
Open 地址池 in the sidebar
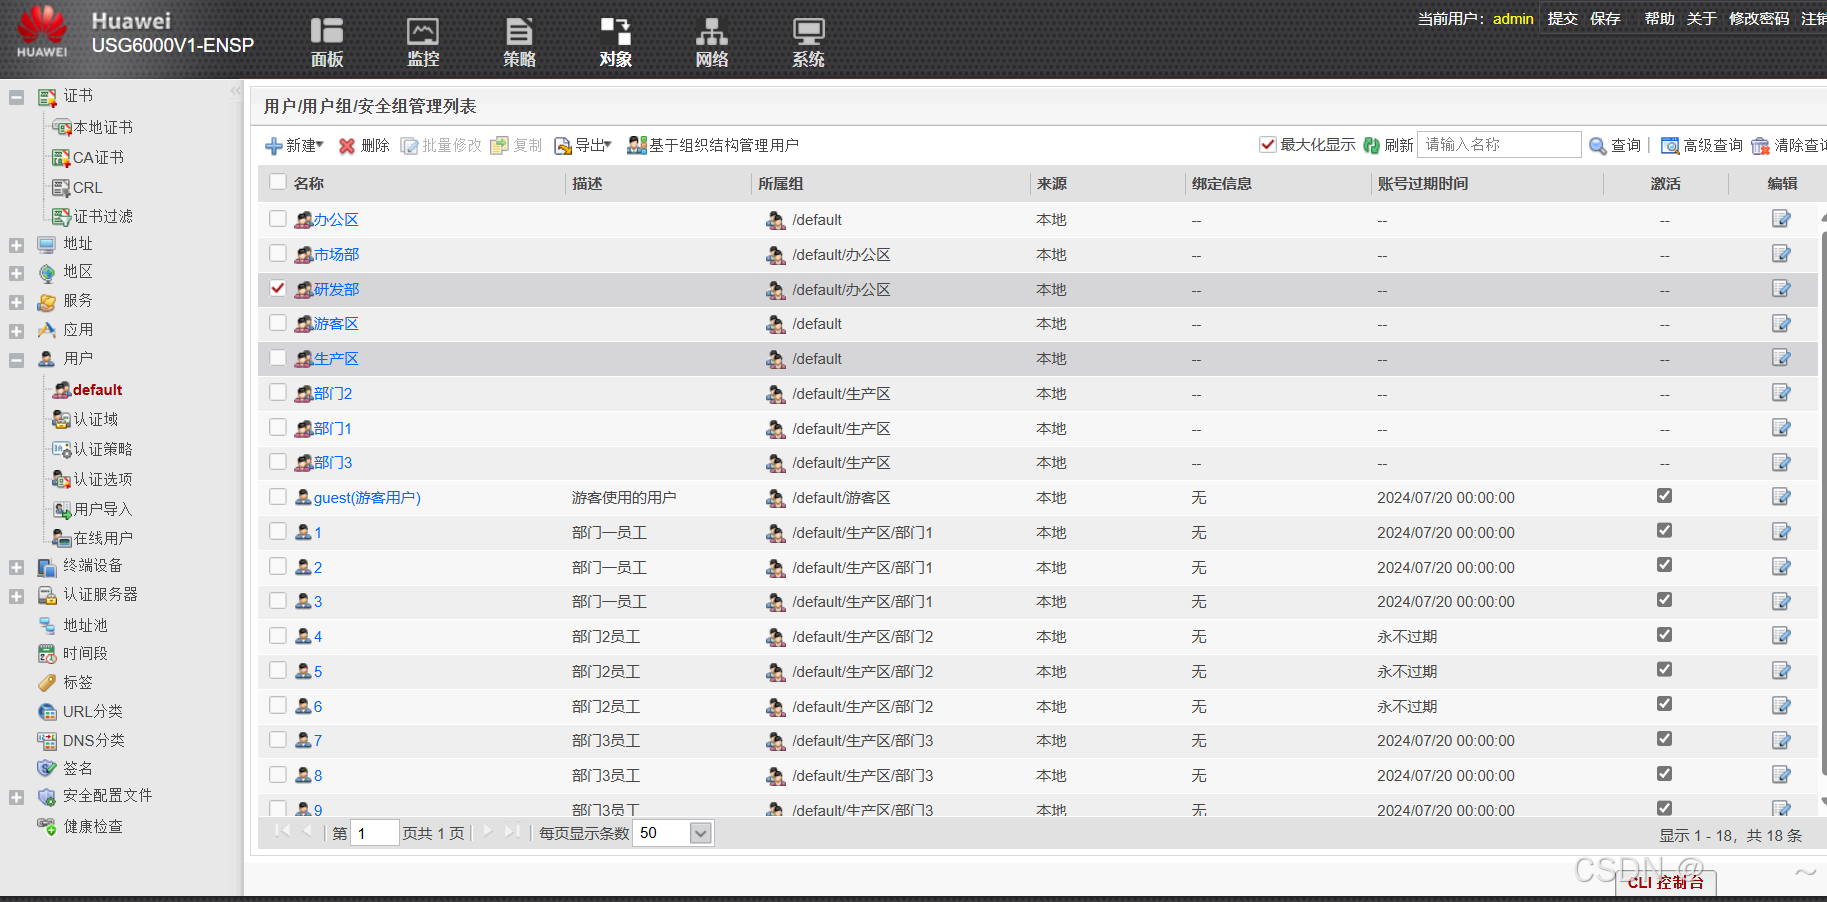pyautogui.click(x=85, y=626)
